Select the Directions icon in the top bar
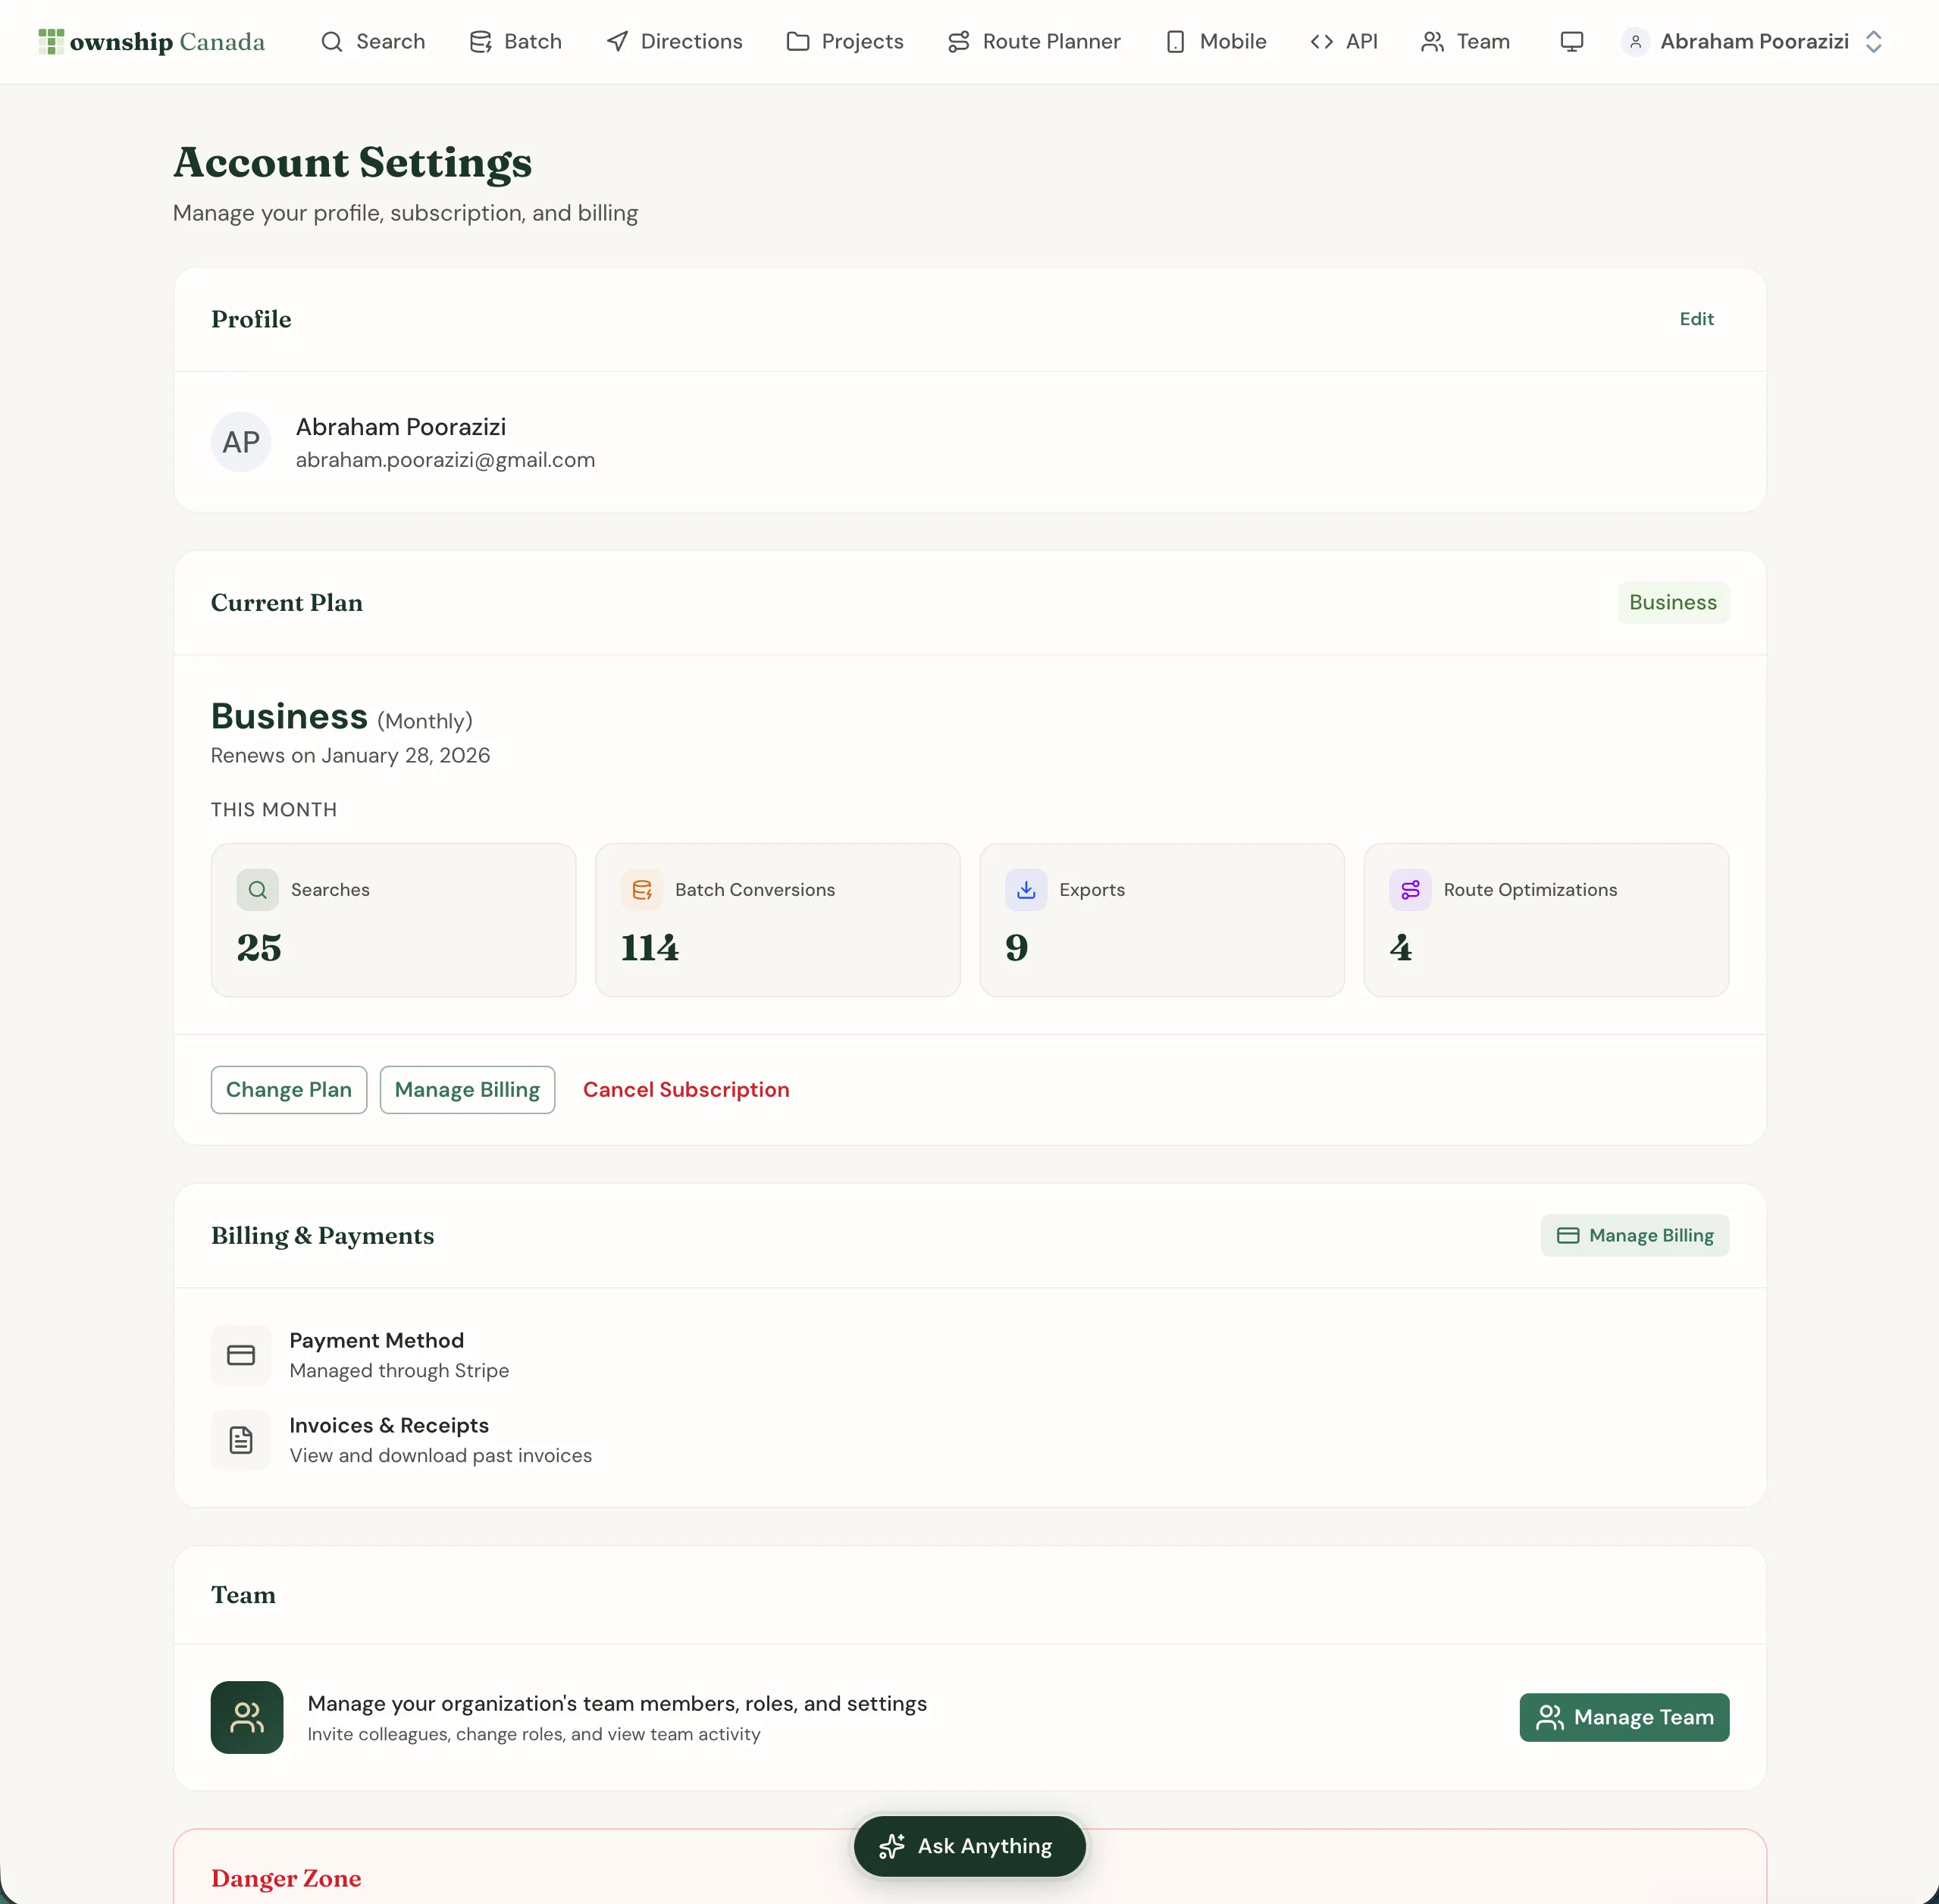1939x1904 pixels. [617, 41]
